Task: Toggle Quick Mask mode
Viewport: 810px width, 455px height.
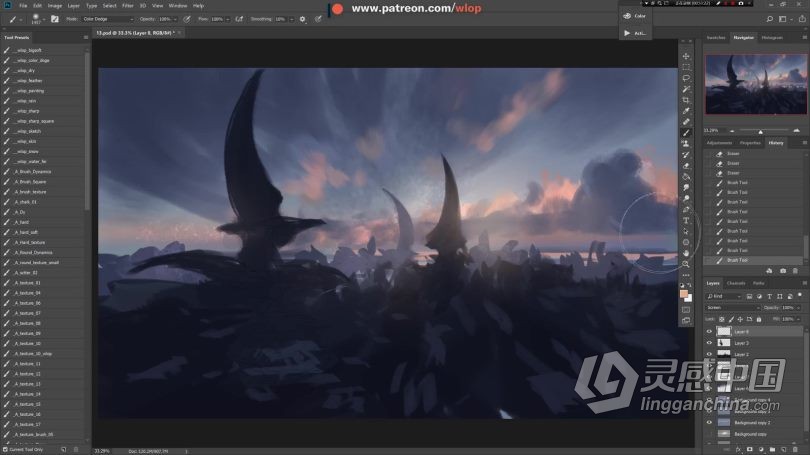Action: point(686,309)
